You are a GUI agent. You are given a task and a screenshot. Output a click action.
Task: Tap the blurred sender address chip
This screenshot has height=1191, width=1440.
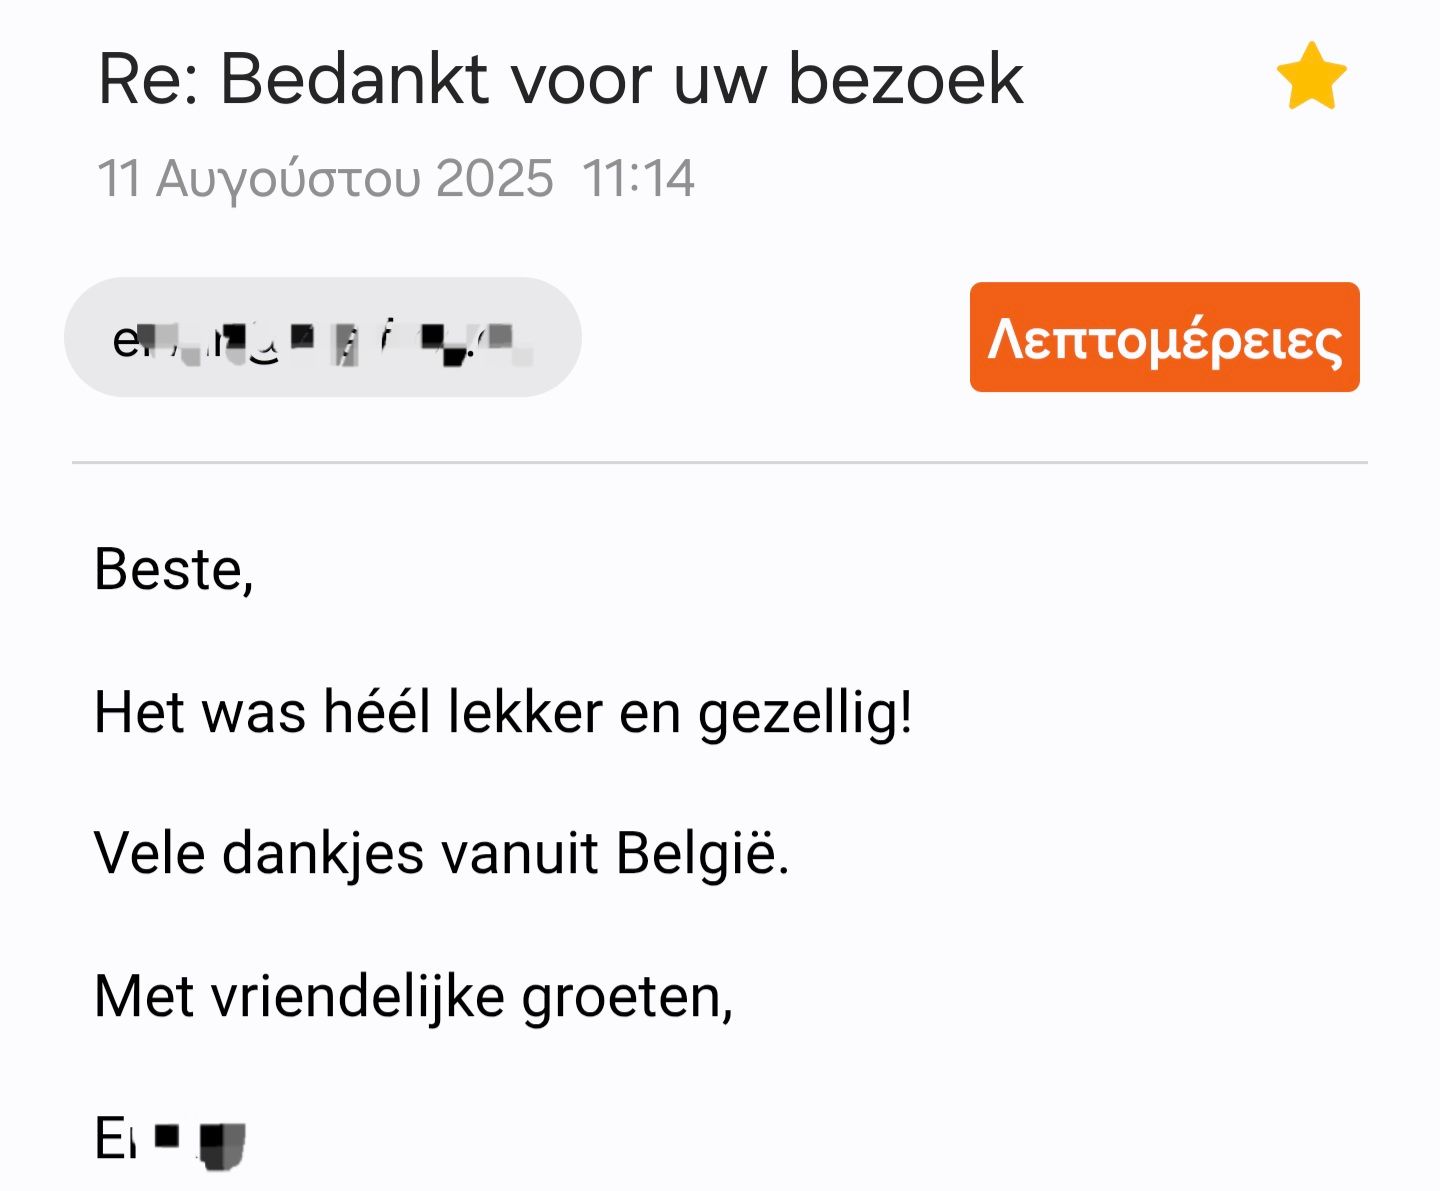click(x=322, y=338)
